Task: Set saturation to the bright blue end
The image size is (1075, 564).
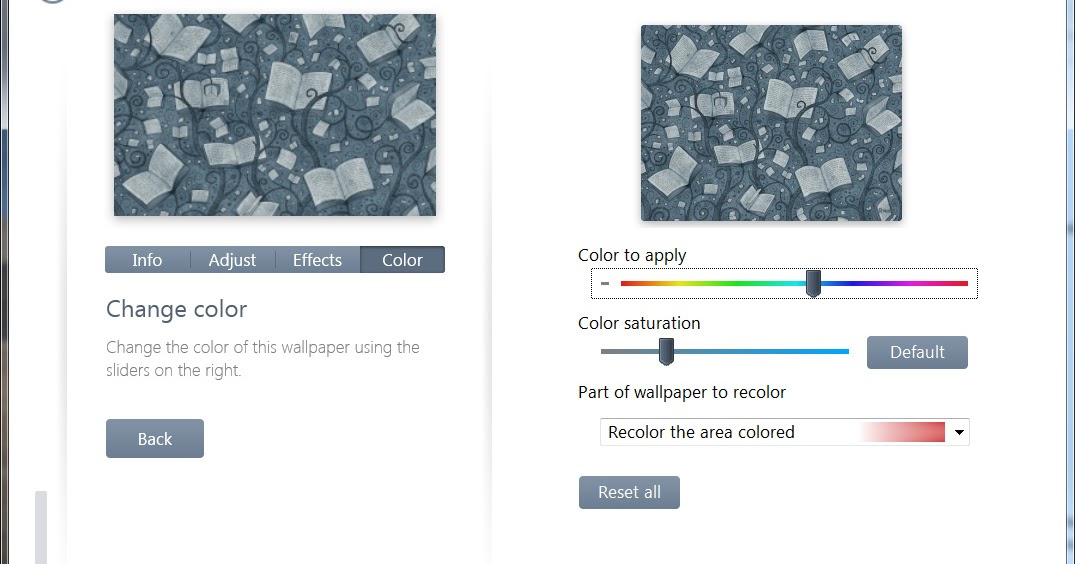Action: pos(845,352)
